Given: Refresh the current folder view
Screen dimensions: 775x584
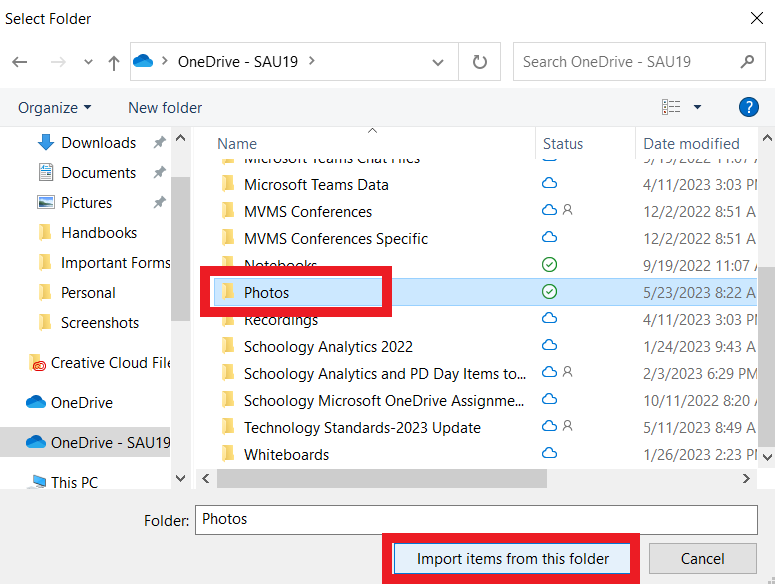Looking at the screenshot, I should point(479,62).
